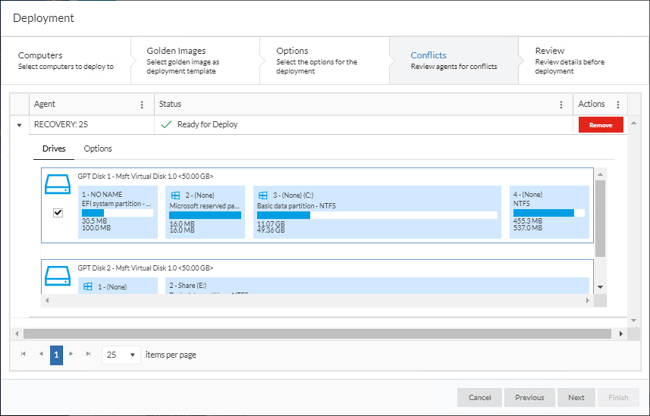Screen dimensions: 650x416
Task: Open the Actions column options menu
Action: pos(618,104)
